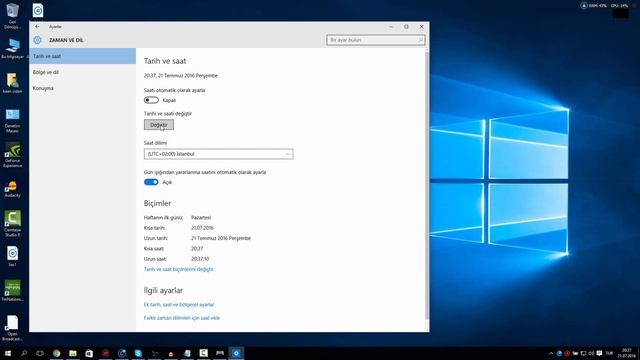The width and height of the screenshot is (640, 360).
Task: Click the back arrow in Ayarlar window
Action: [x=37, y=27]
